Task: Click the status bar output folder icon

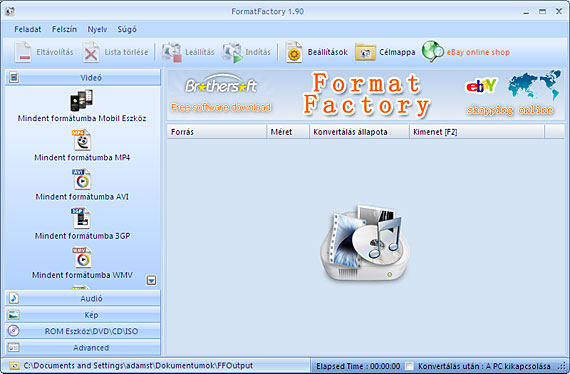Action: coord(15,366)
